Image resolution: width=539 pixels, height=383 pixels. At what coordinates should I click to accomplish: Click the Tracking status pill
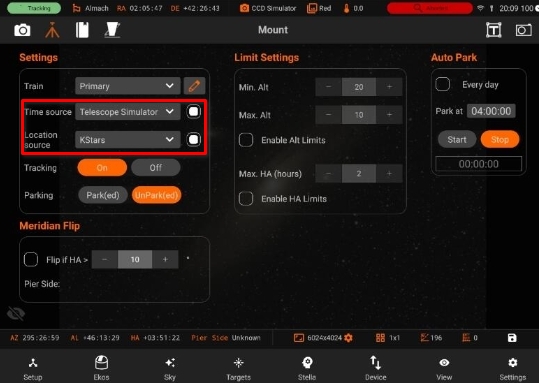coord(34,8)
